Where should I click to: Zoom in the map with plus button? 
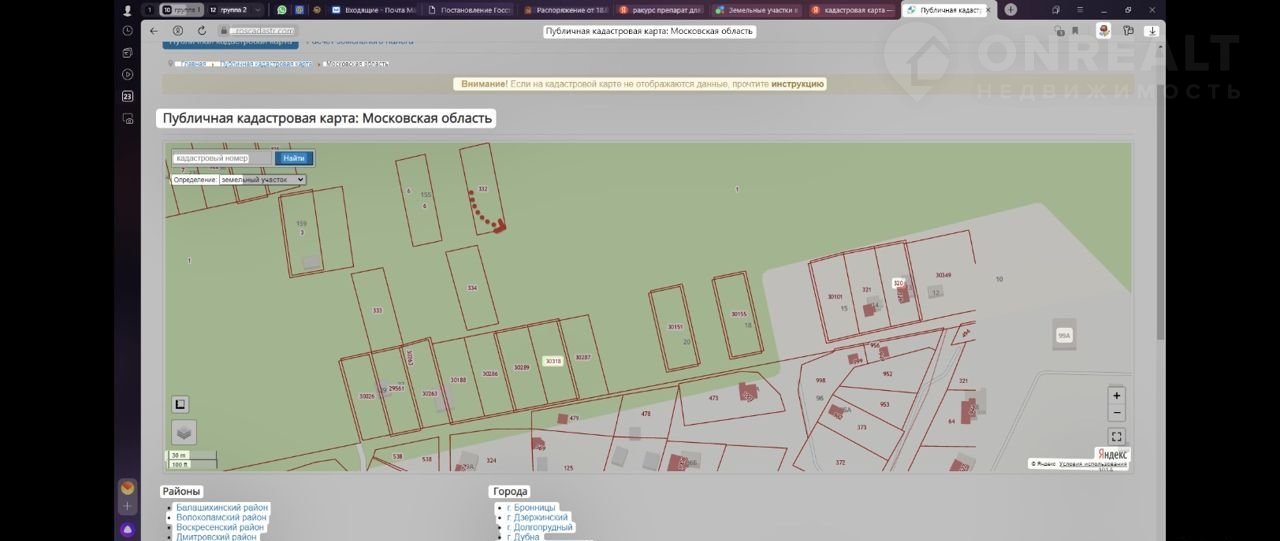click(1117, 395)
